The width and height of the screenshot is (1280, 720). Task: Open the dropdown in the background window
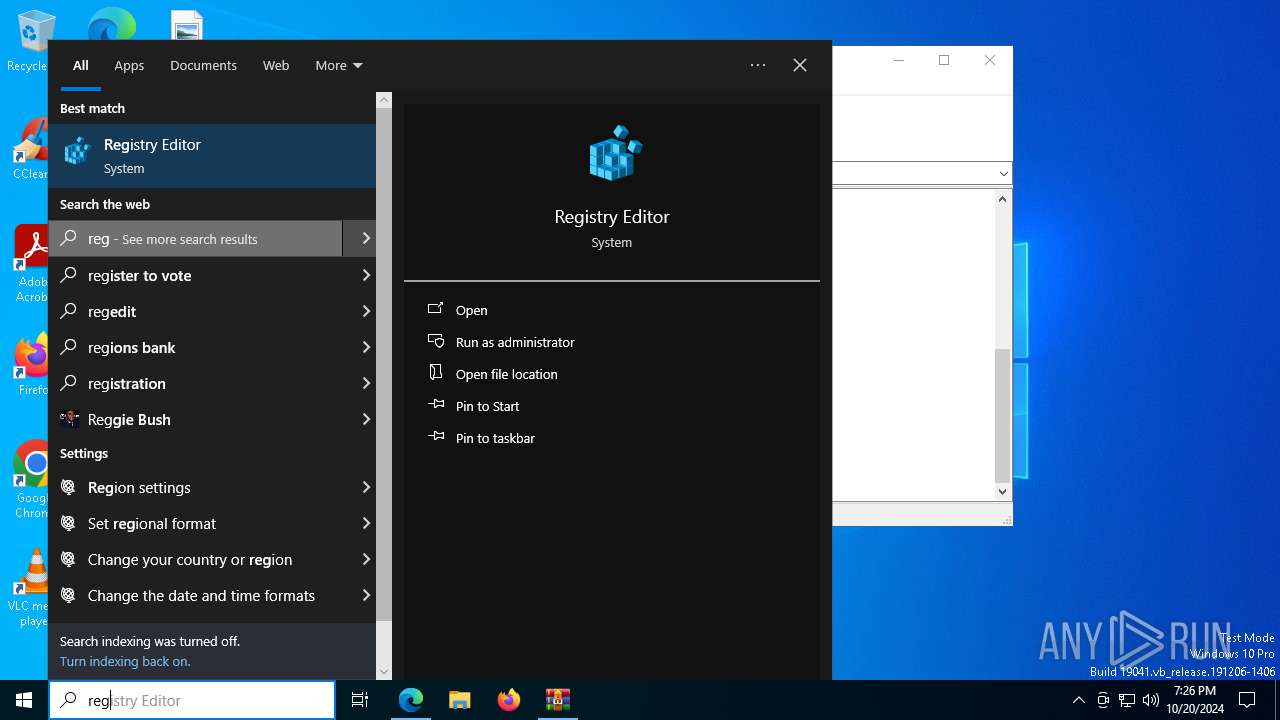(x=1004, y=174)
